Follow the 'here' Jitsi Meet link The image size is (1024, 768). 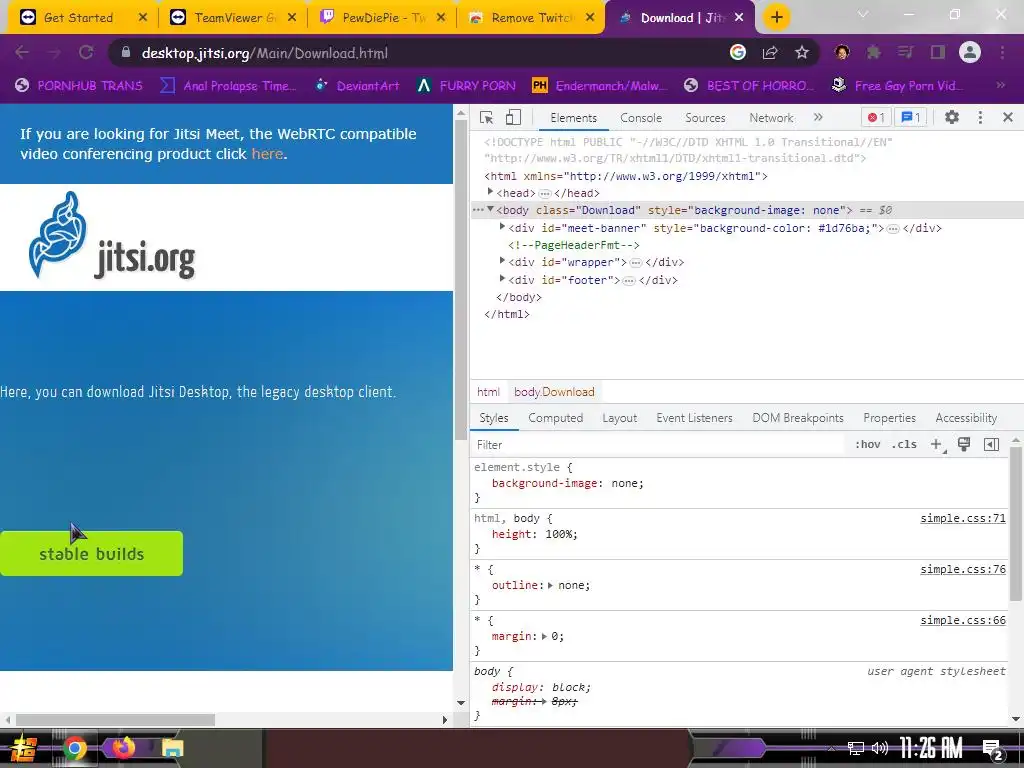(267, 154)
